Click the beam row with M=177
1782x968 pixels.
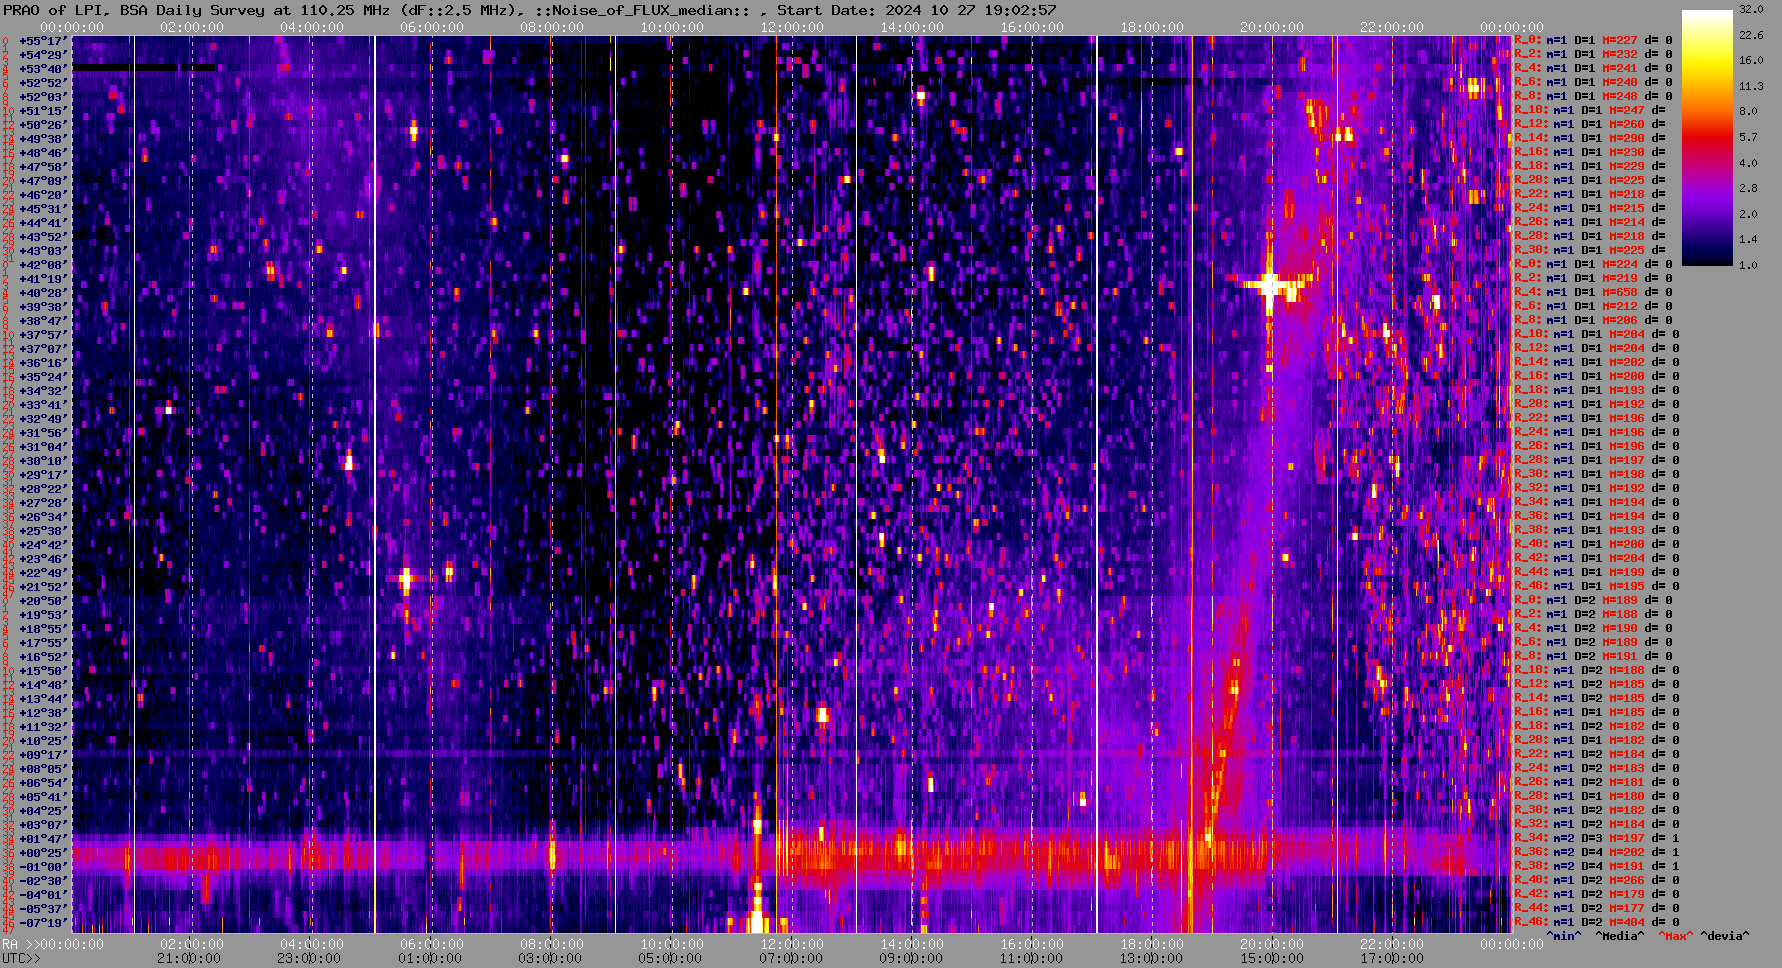pos(1597,908)
